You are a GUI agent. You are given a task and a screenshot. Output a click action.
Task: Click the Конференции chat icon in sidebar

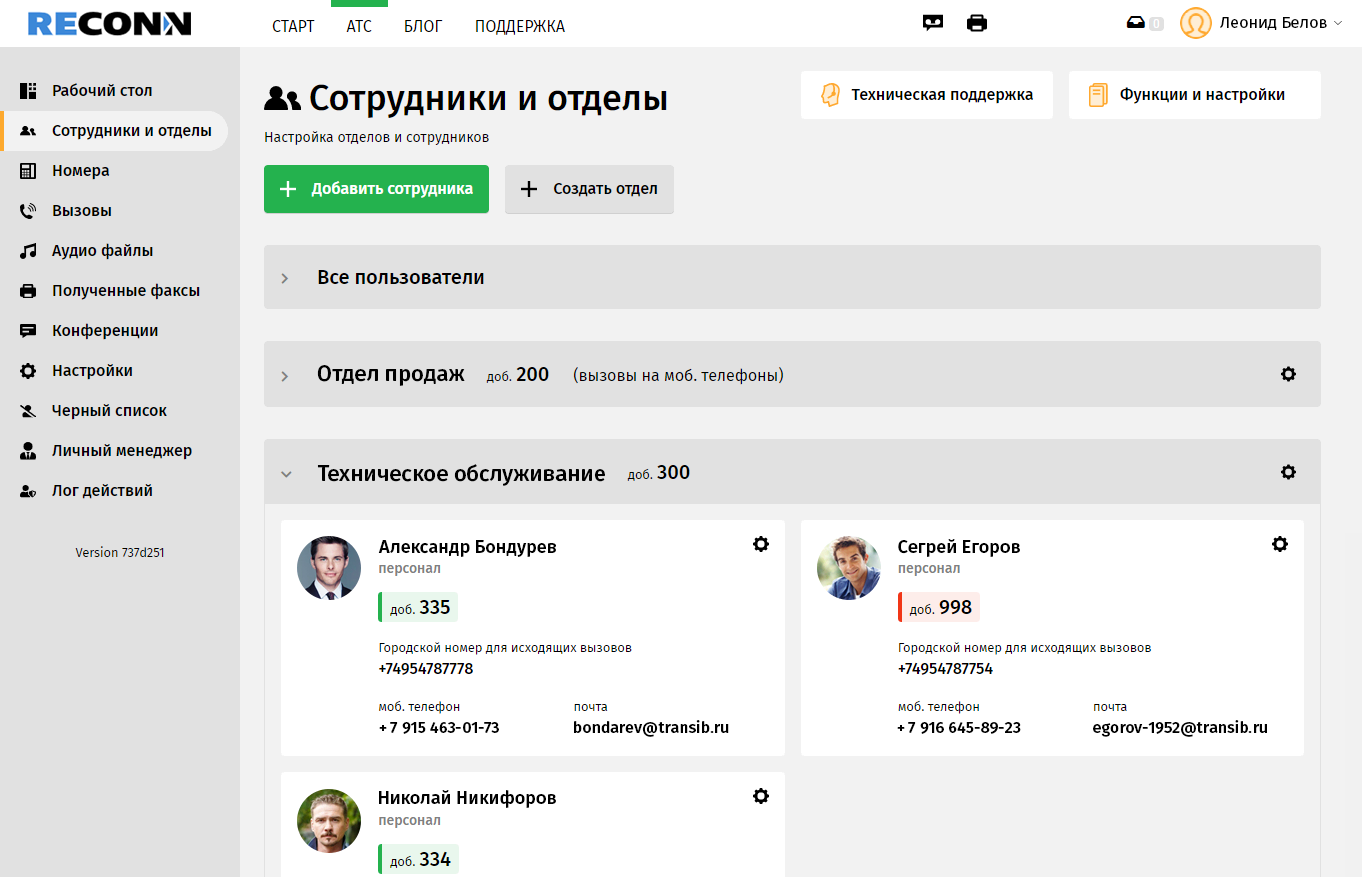(29, 331)
